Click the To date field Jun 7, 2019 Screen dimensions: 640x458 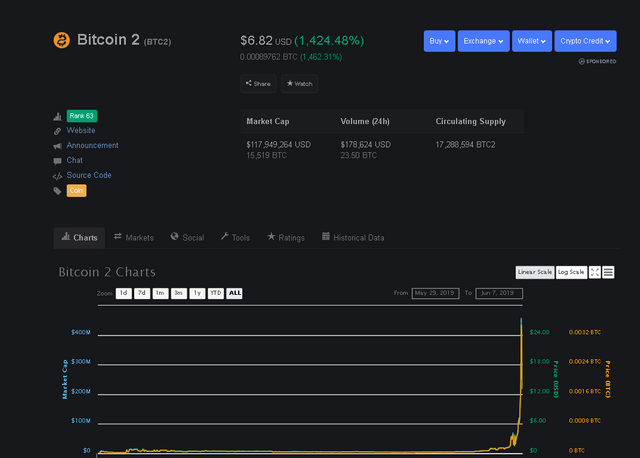499,293
